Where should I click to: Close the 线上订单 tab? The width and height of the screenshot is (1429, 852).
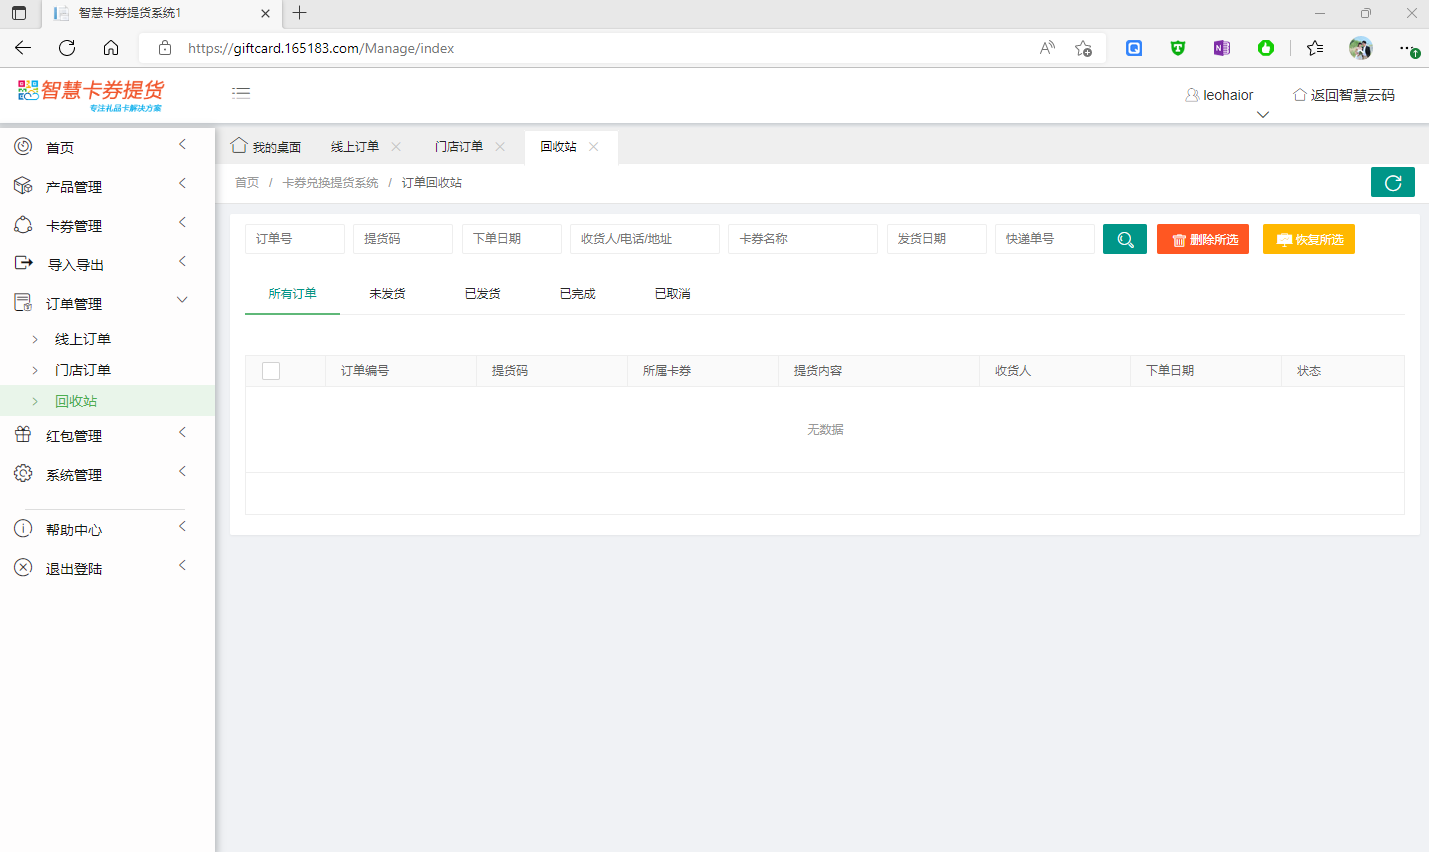396,147
